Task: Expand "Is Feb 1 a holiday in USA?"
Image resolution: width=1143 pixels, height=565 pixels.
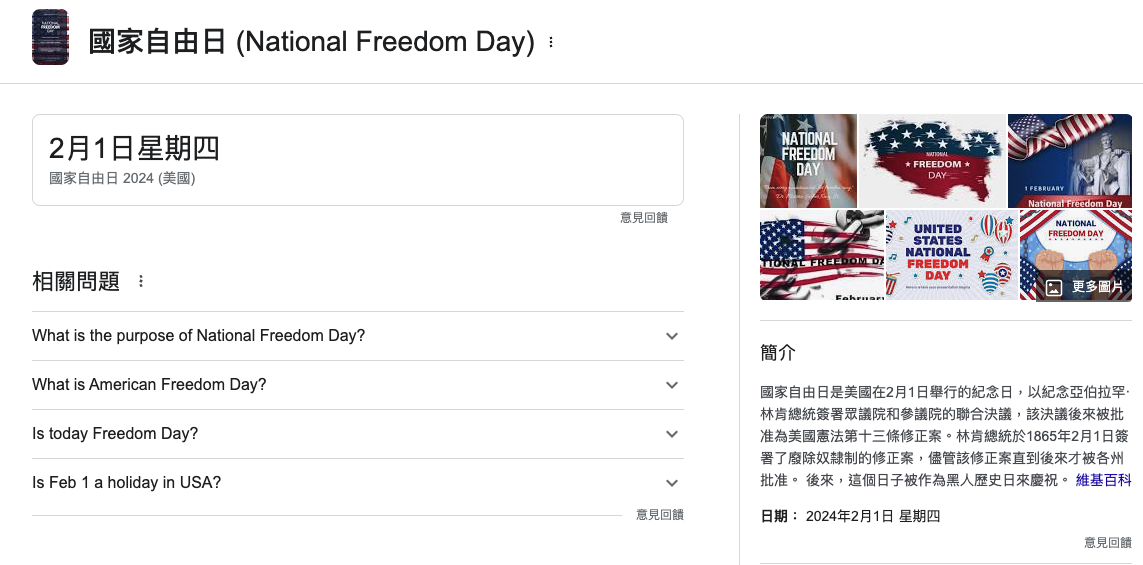Action: point(358,483)
